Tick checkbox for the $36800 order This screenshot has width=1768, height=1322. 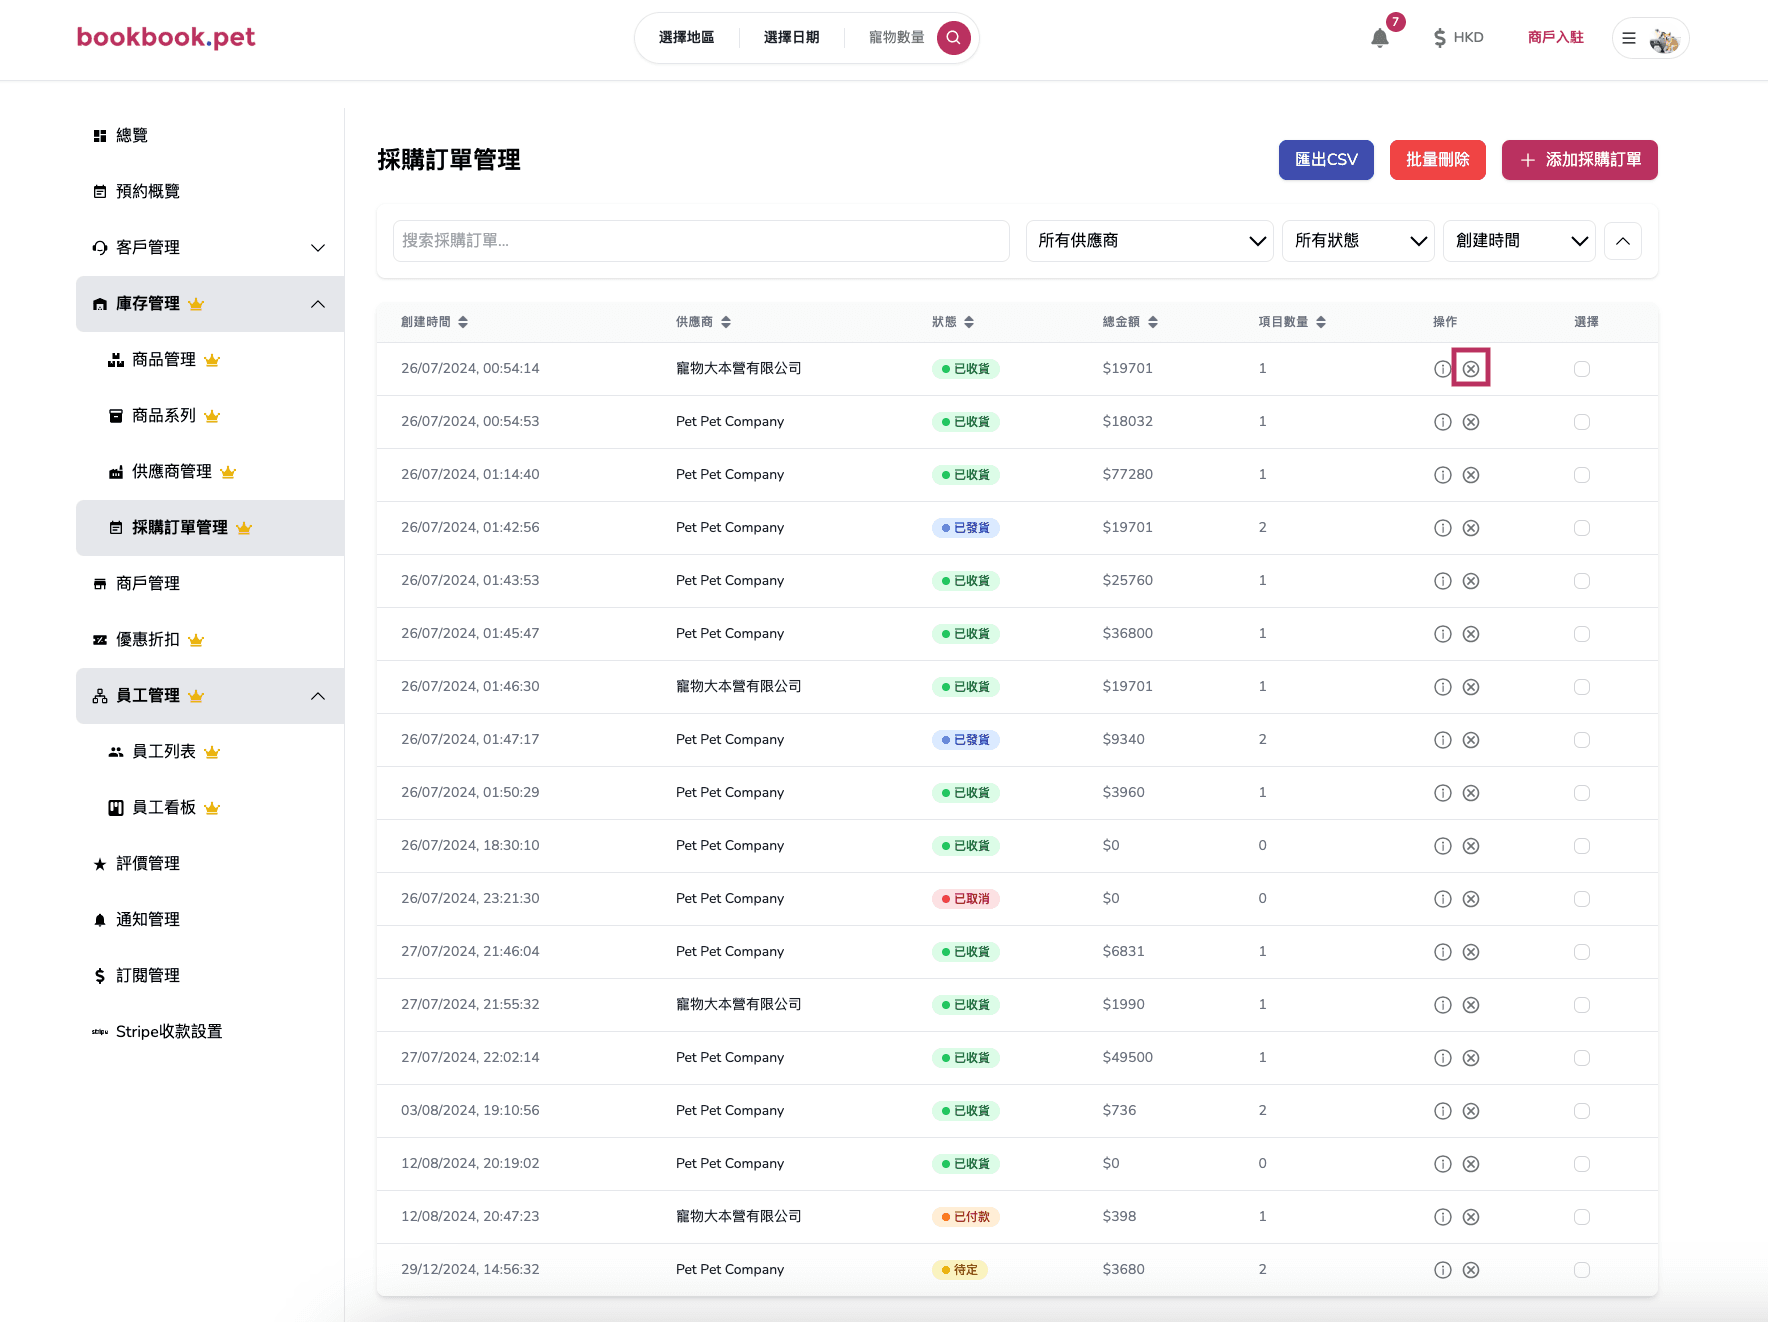1582,634
